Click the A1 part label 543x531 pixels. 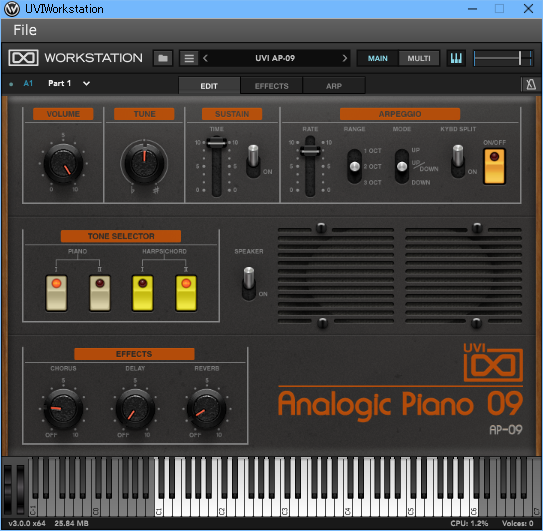point(28,83)
